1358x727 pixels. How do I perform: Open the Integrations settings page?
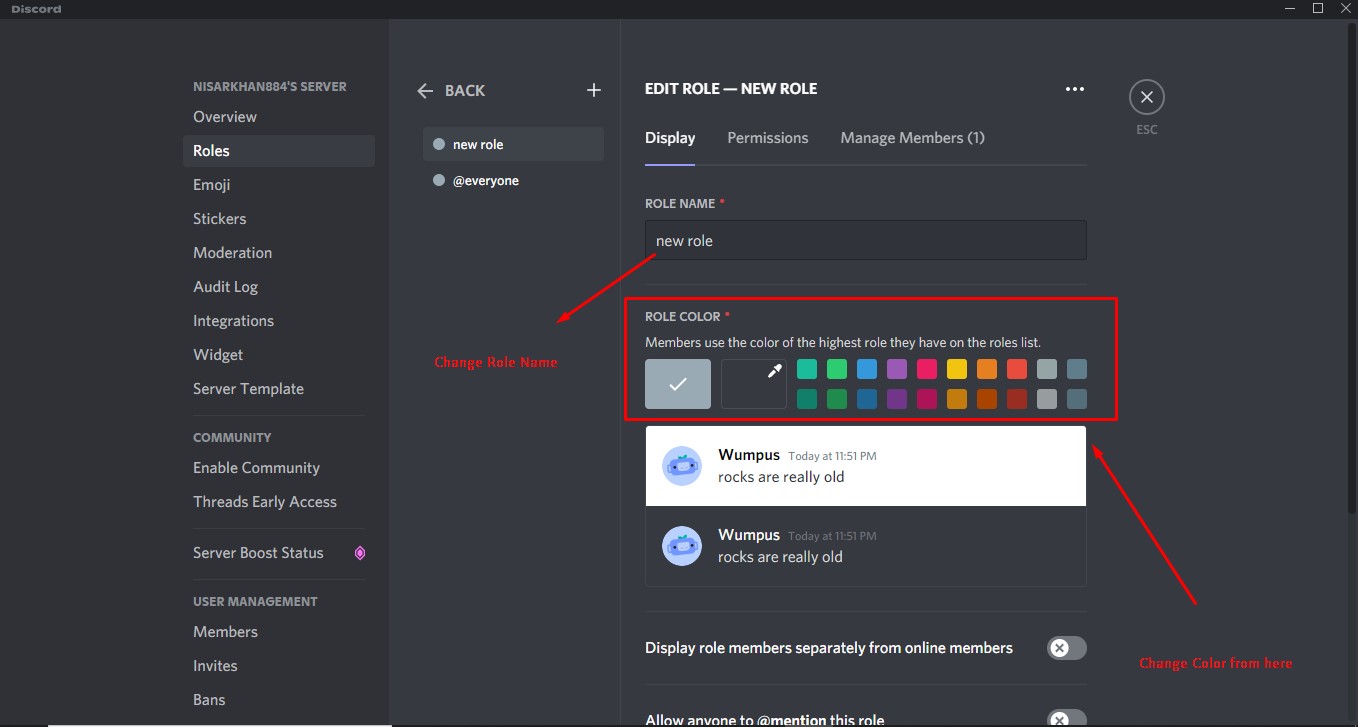click(x=278, y=321)
